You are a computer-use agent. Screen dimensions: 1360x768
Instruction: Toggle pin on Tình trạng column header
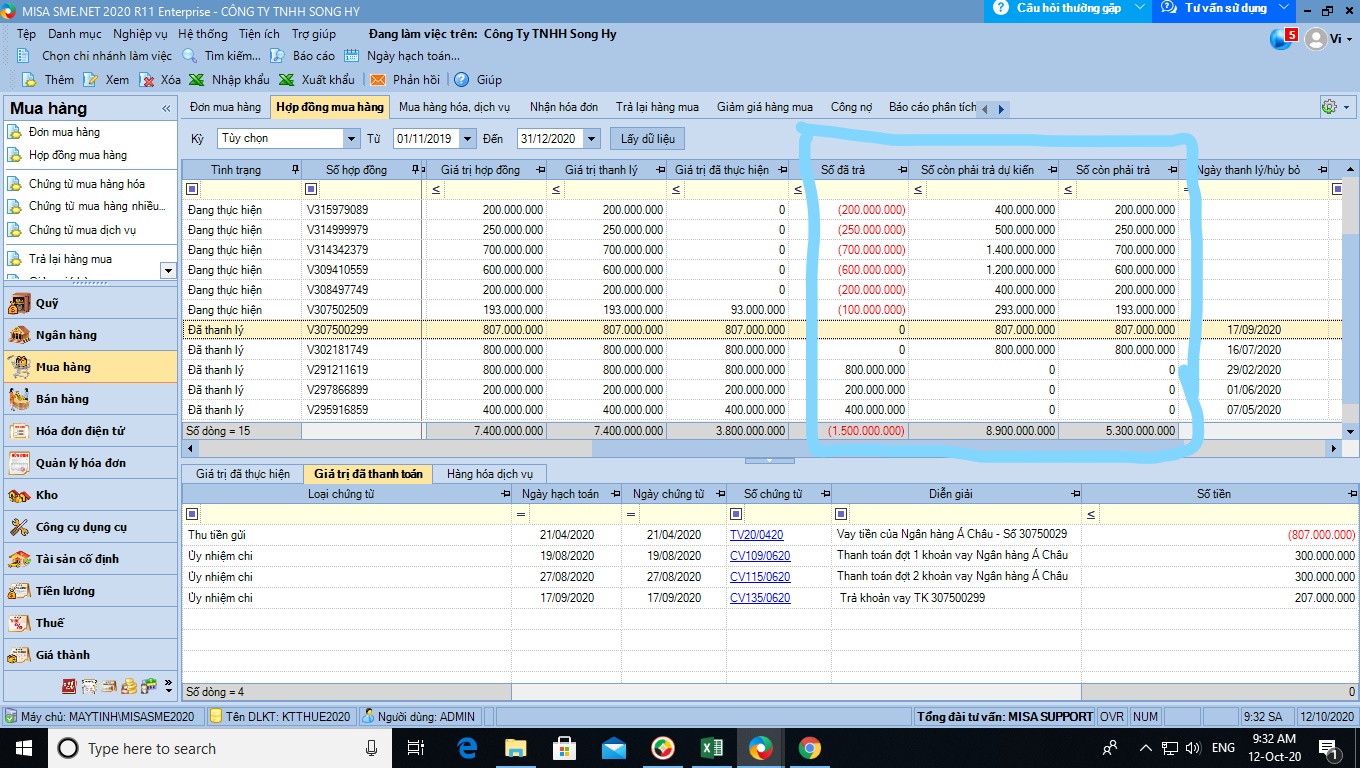tap(294, 170)
